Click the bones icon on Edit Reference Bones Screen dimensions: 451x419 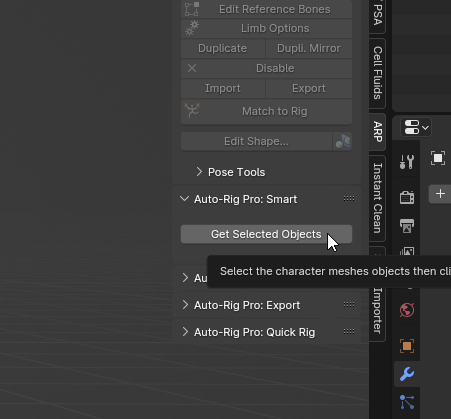click(x=192, y=9)
